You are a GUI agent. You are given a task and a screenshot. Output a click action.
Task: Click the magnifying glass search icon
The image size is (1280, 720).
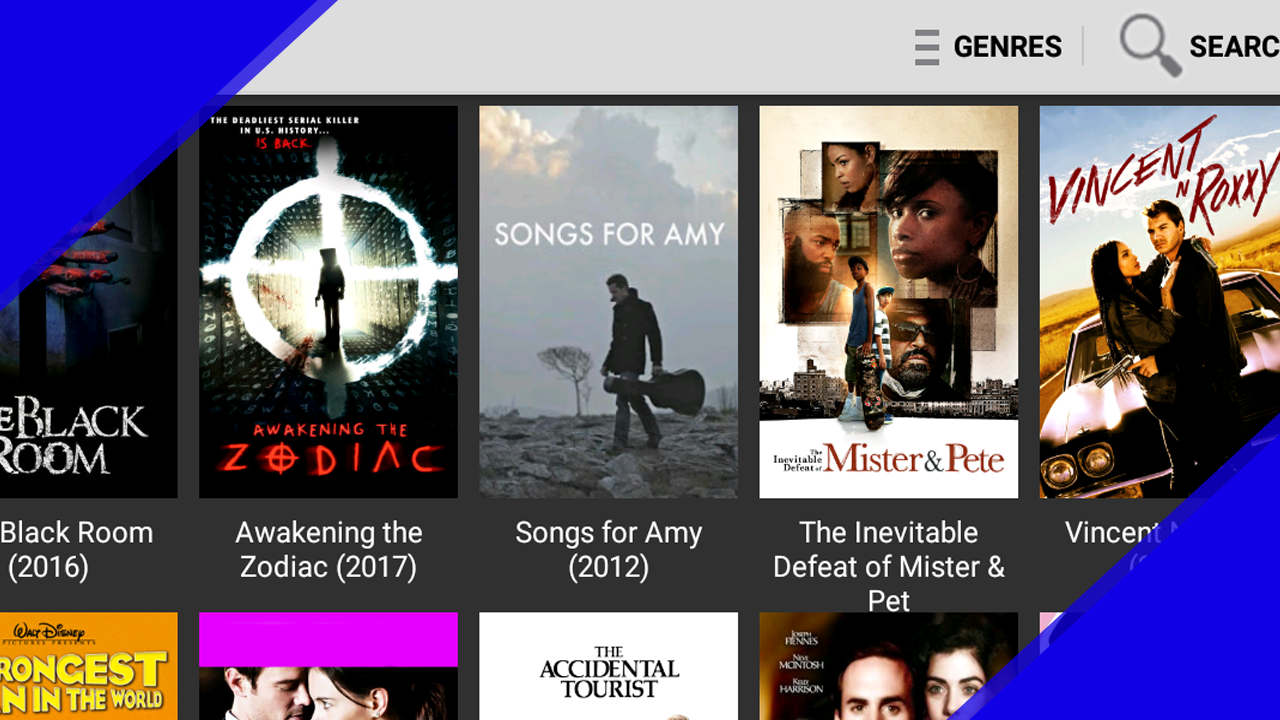tap(1150, 45)
